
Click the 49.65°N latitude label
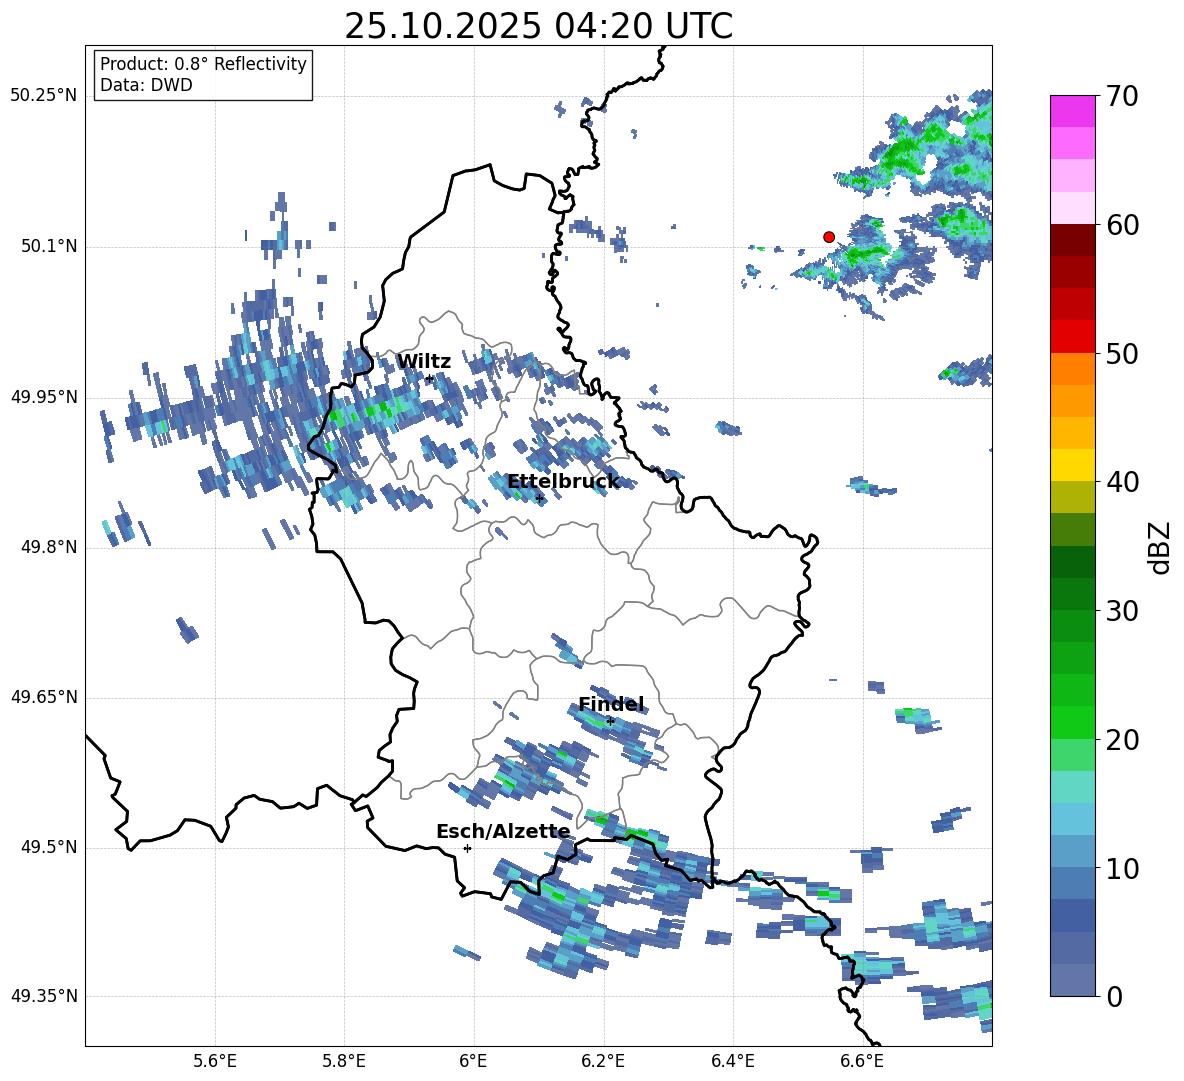44,697
